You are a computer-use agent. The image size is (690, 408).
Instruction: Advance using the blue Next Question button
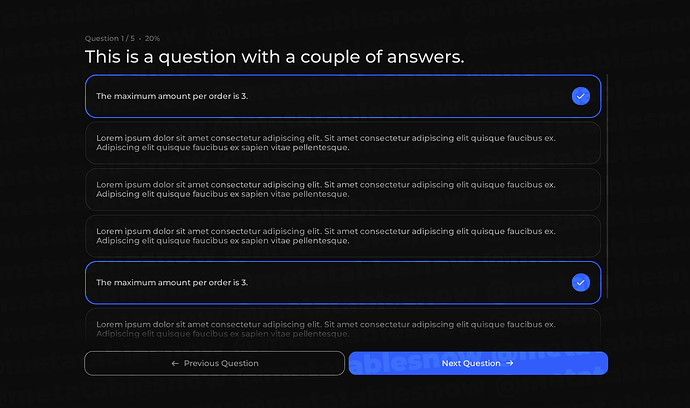[478, 363]
